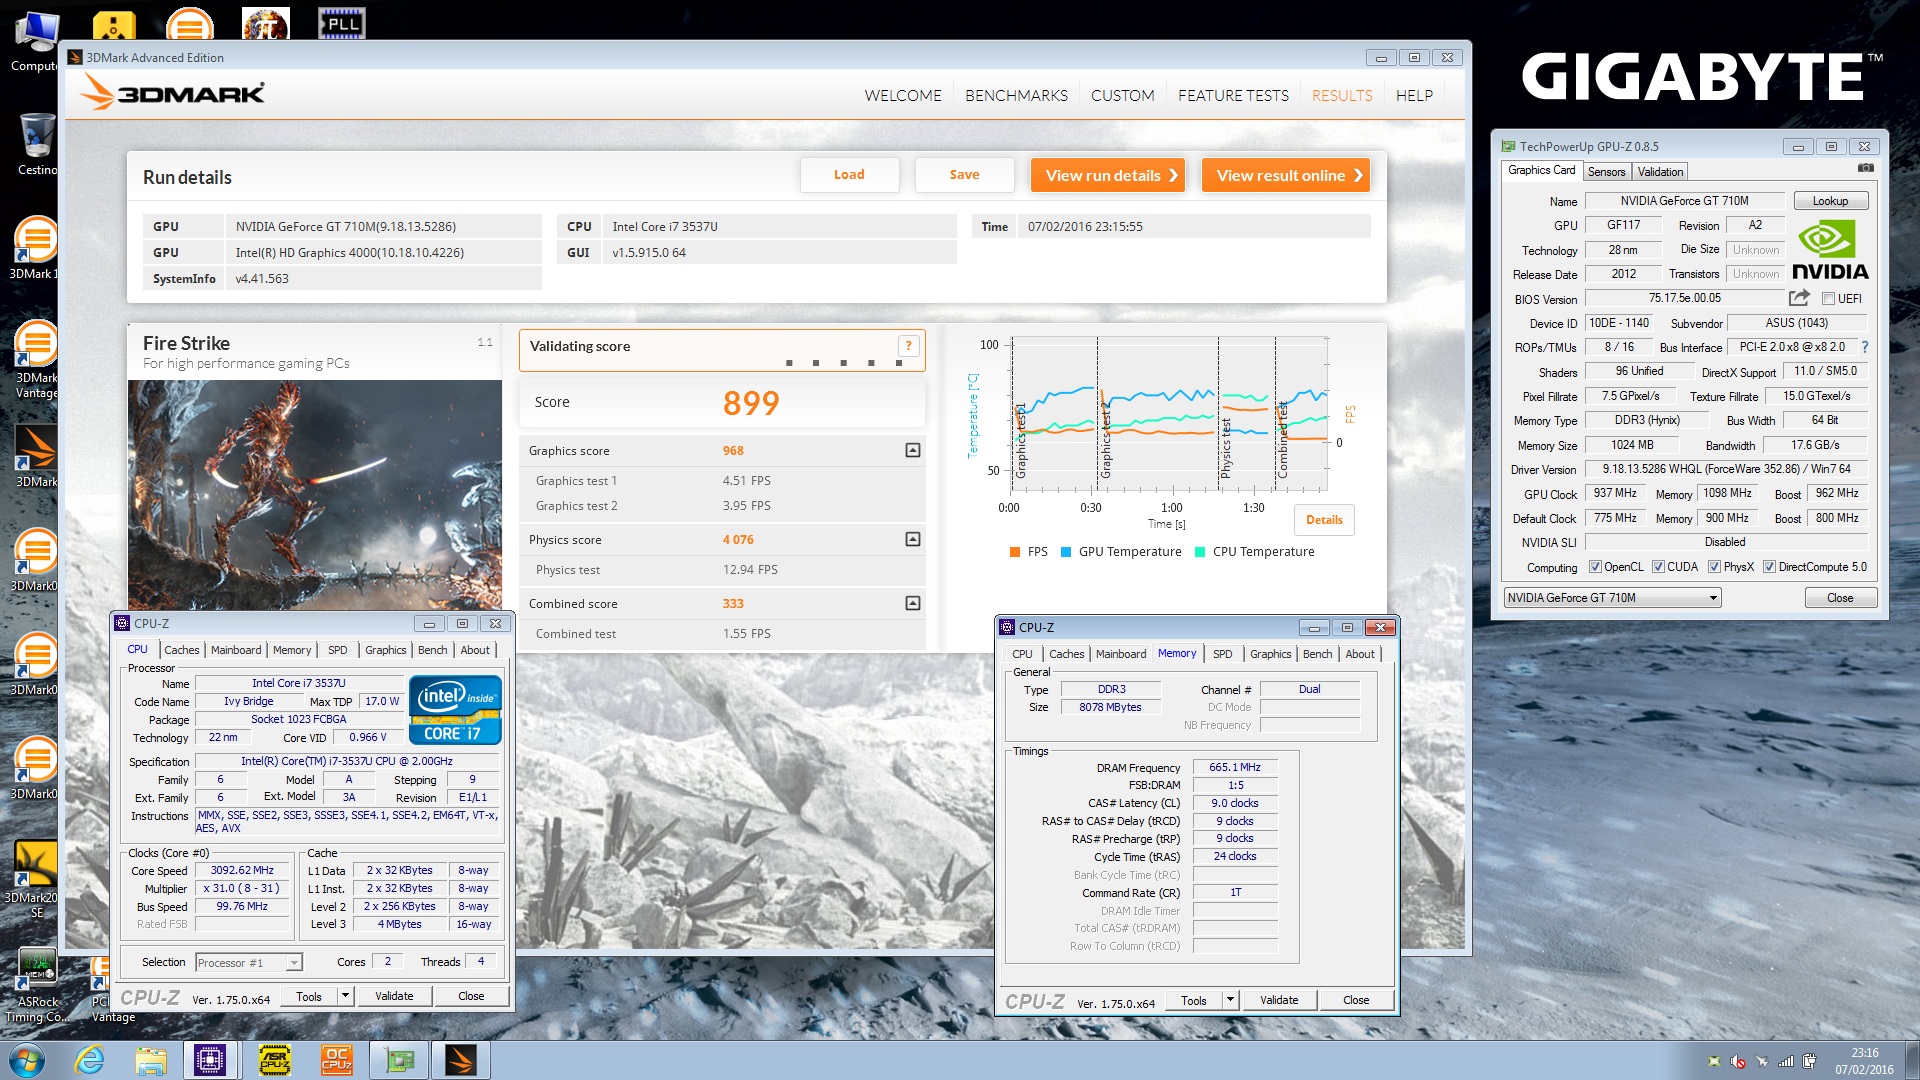The width and height of the screenshot is (1920, 1080).
Task: Collapse the Graphics score section
Action: 912,451
